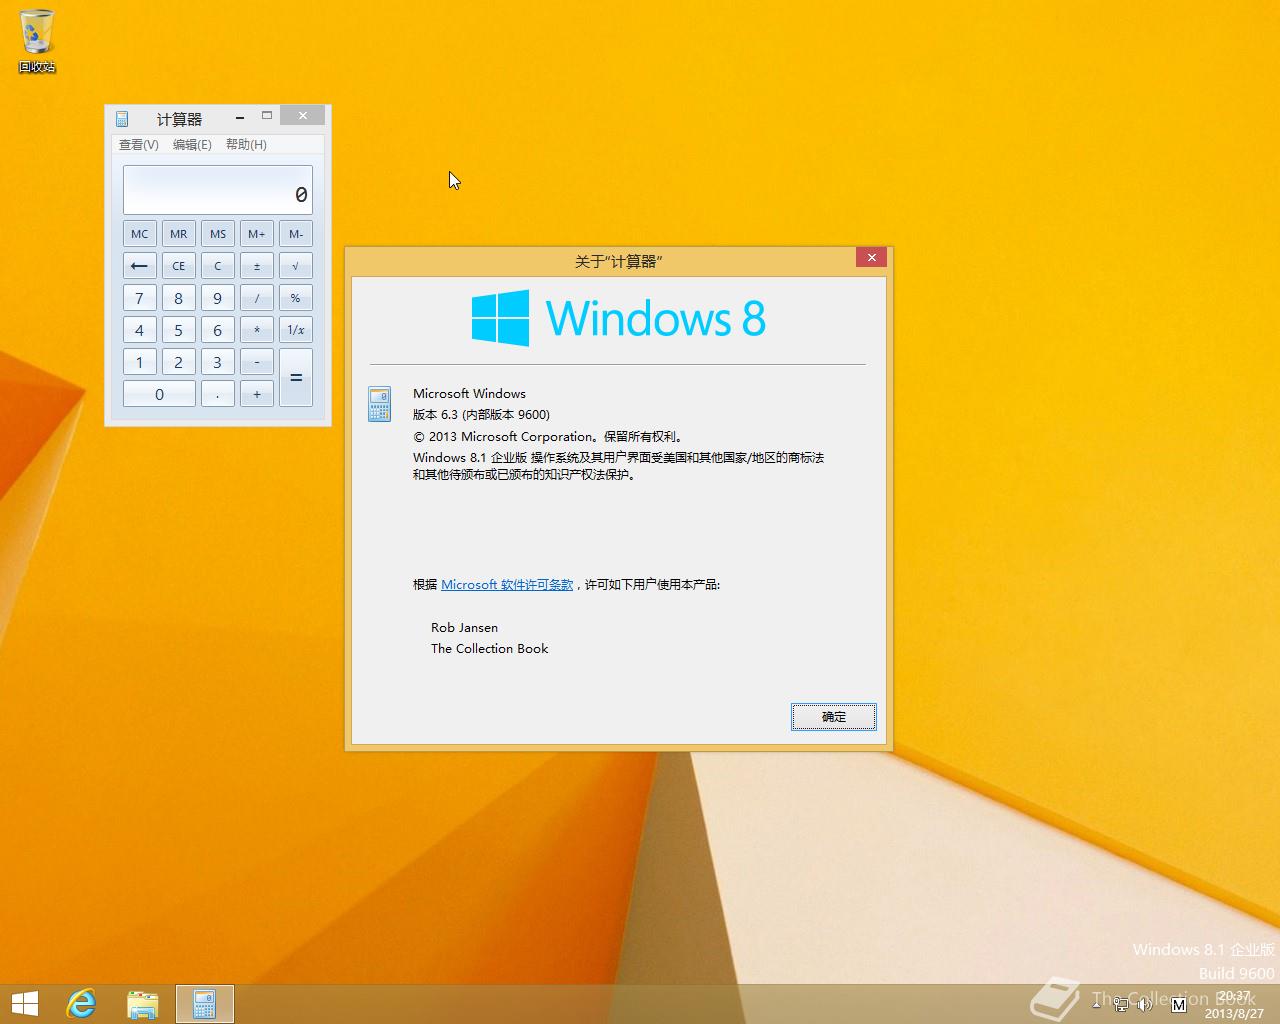The width and height of the screenshot is (1280, 1024).
Task: Close the 关于"计算器" dialog
Action: pyautogui.click(x=872, y=258)
